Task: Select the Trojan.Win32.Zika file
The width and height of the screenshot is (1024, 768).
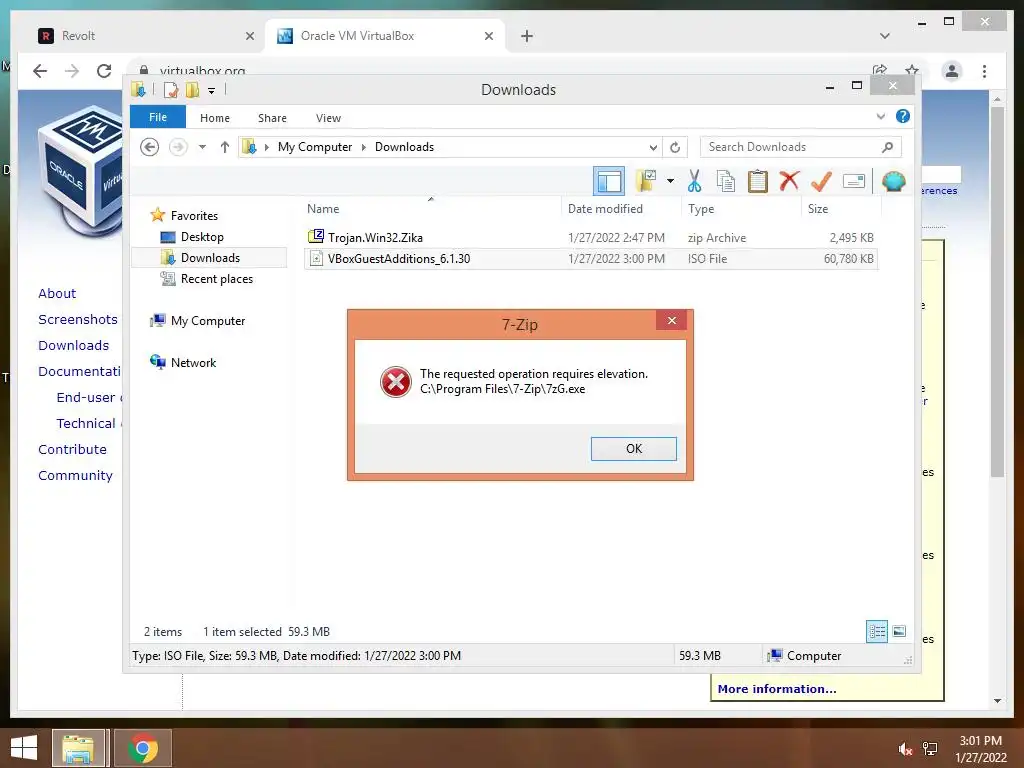Action: click(590, 238)
